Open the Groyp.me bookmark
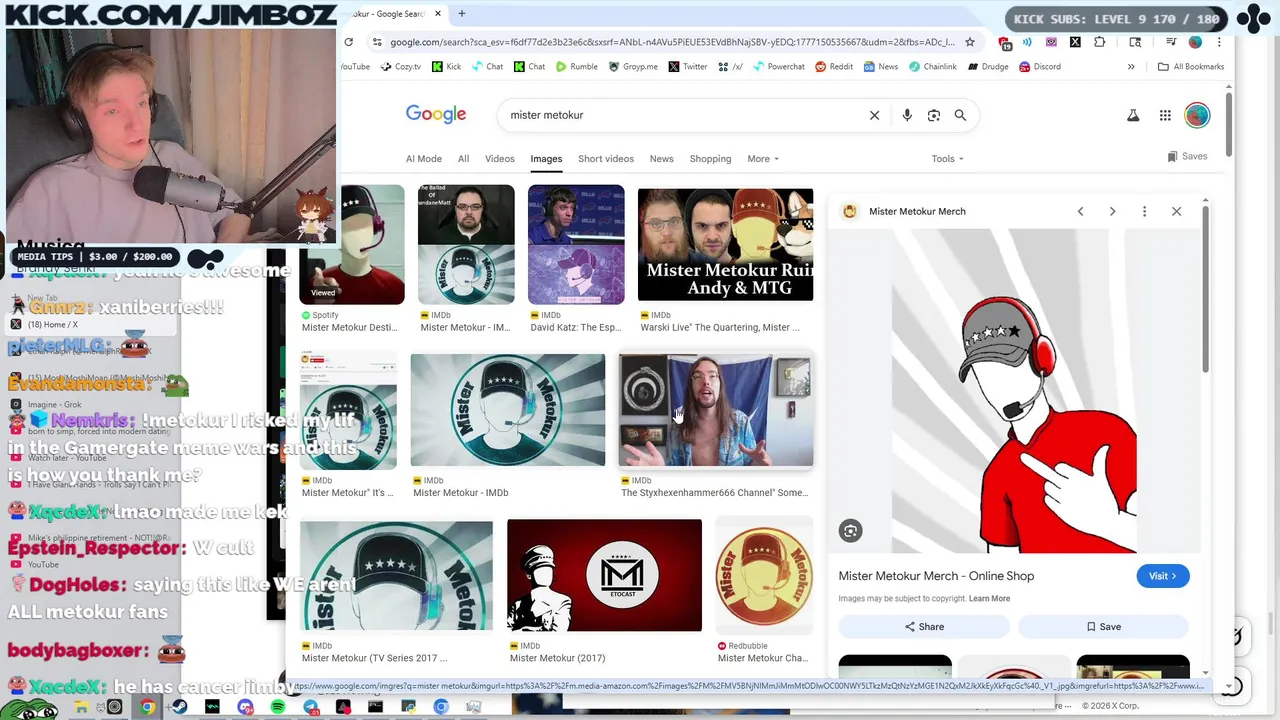This screenshot has width=1280, height=720. [x=632, y=67]
